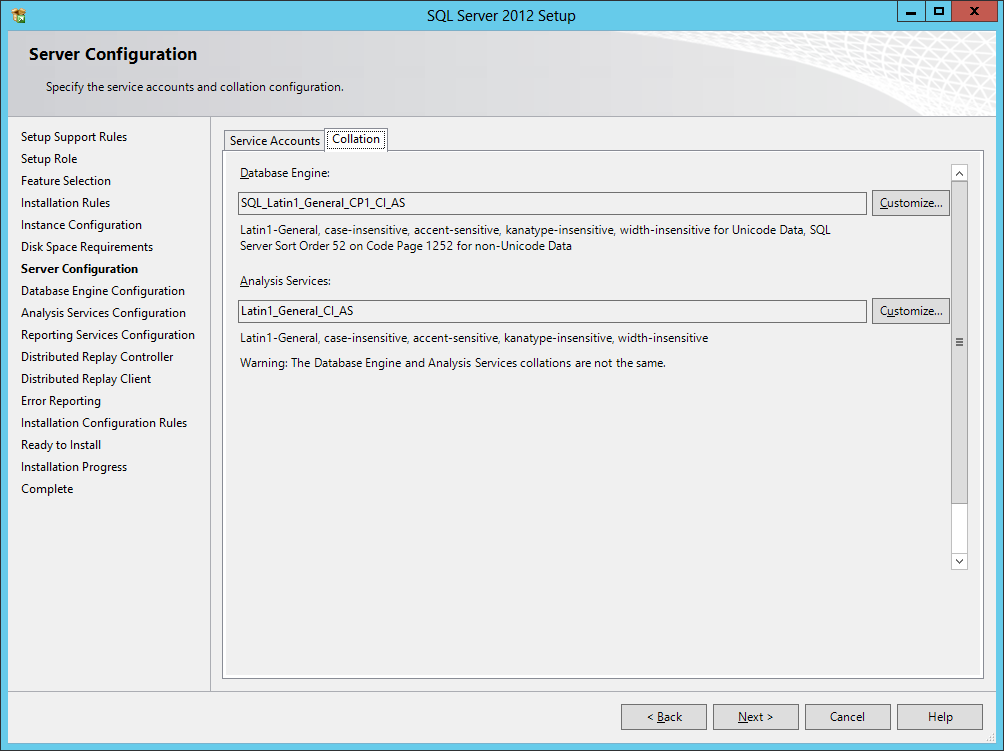Click Database Engine collation description text
1004x751 pixels.
(535, 238)
